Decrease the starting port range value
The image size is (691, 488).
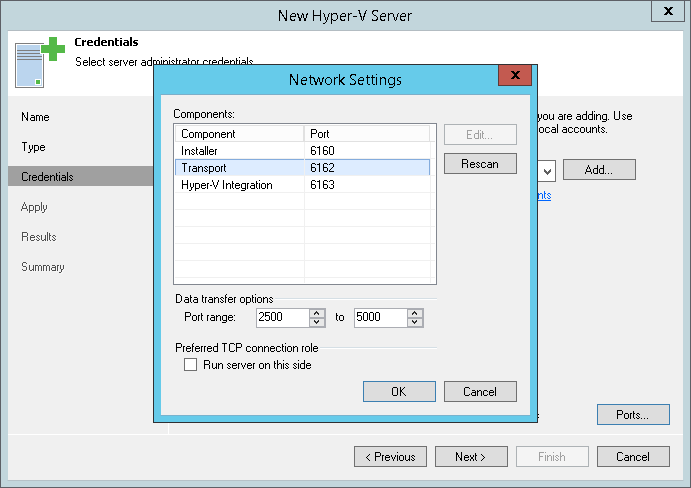click(317, 322)
